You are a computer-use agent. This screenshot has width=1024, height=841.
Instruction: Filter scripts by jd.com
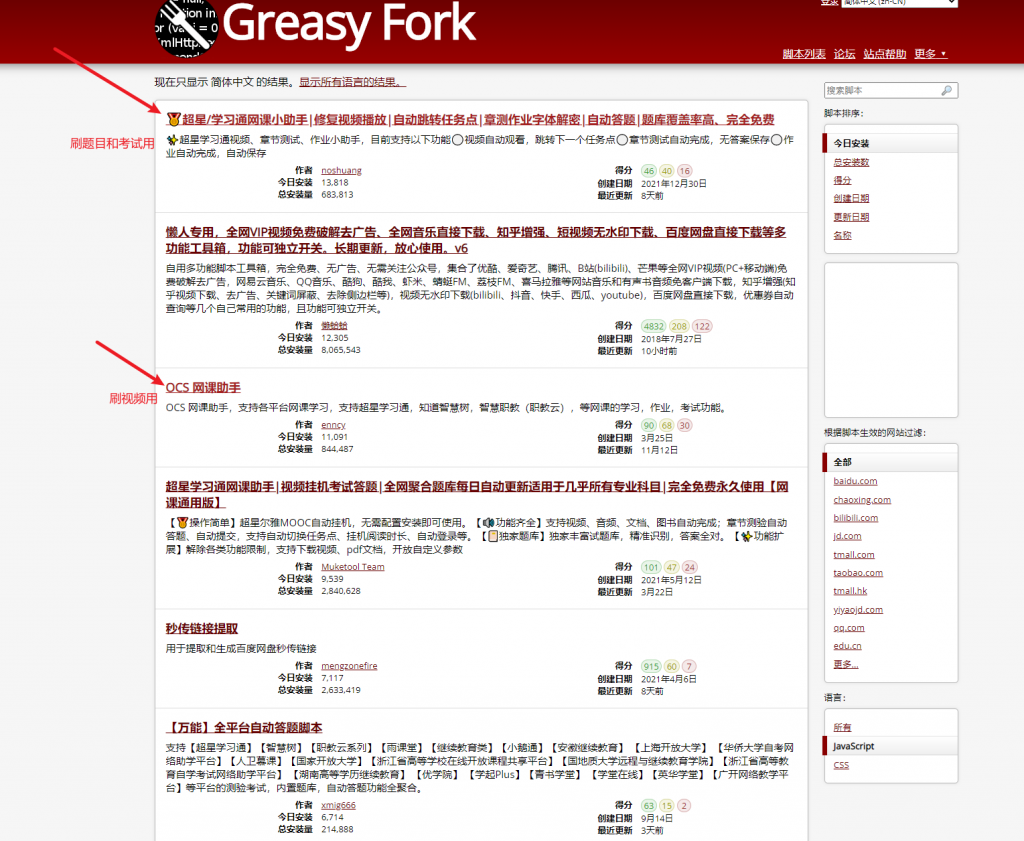(x=847, y=536)
